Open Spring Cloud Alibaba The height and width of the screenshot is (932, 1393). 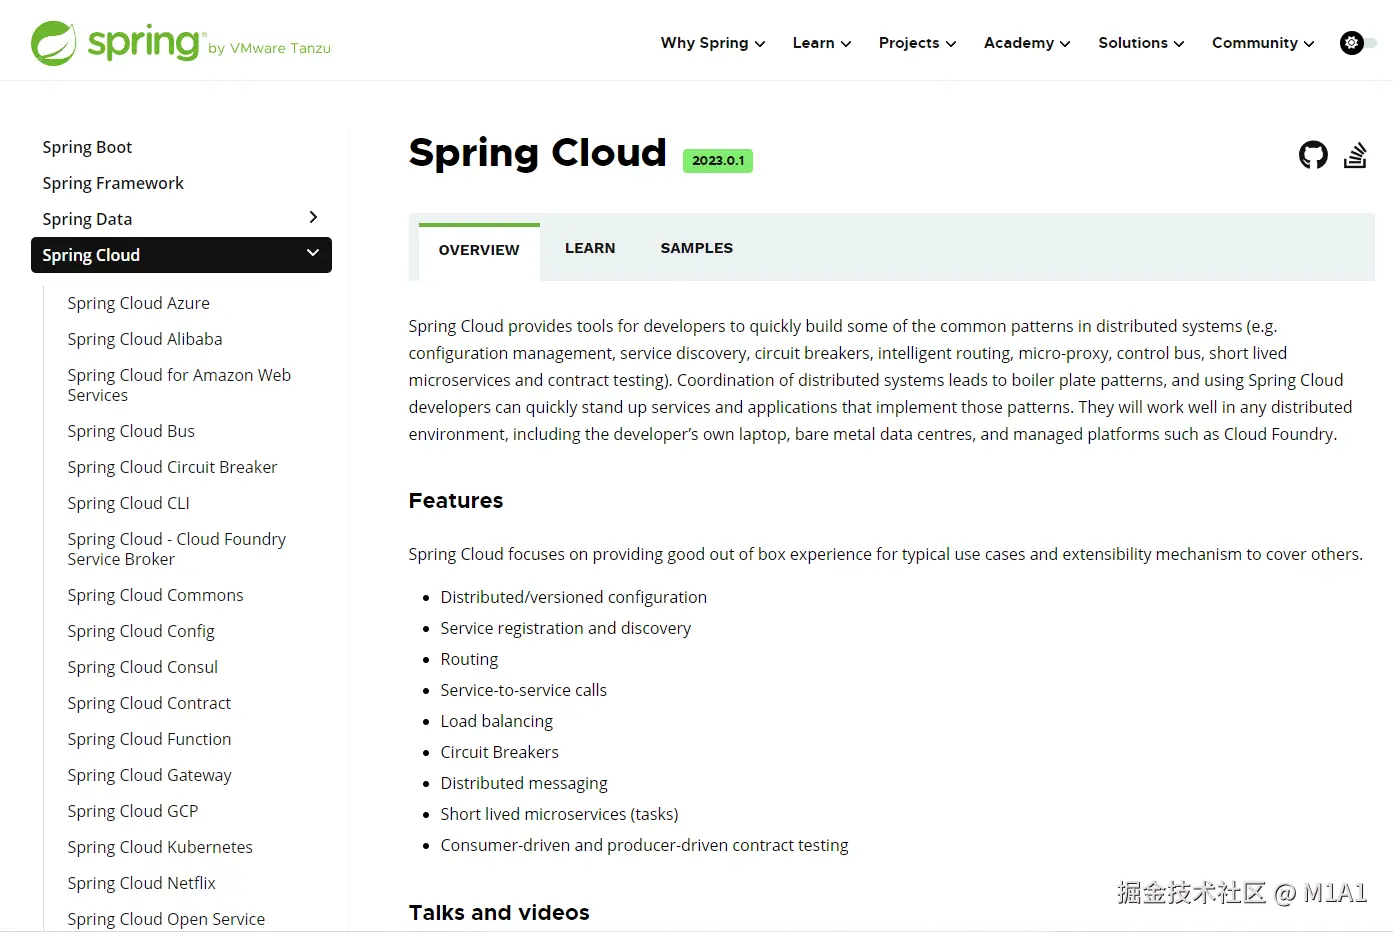tap(145, 339)
